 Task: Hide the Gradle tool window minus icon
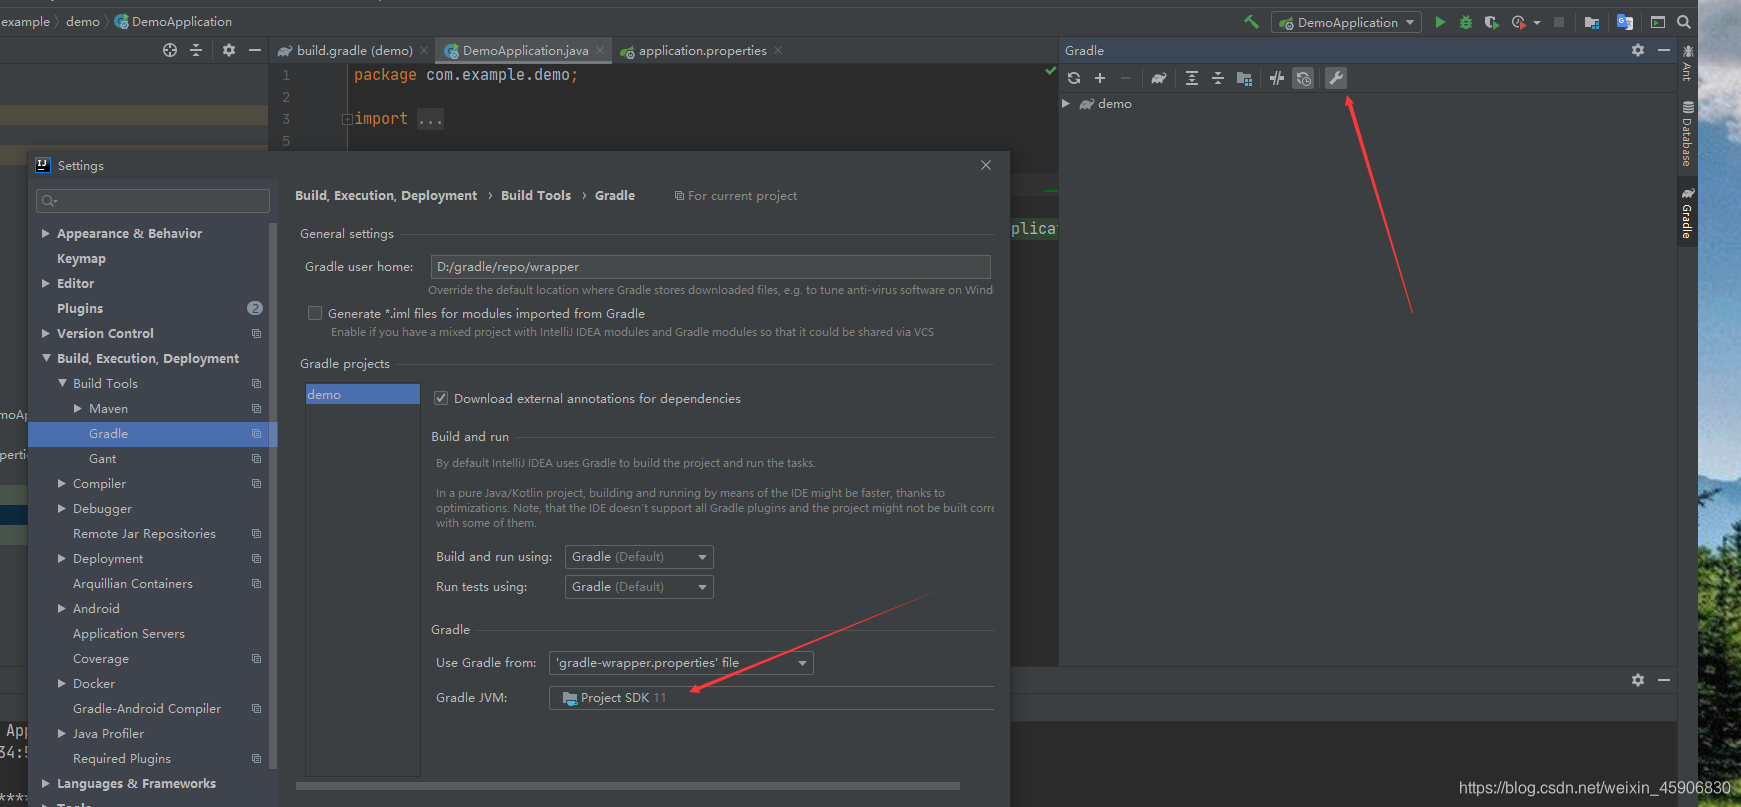coord(1664,50)
